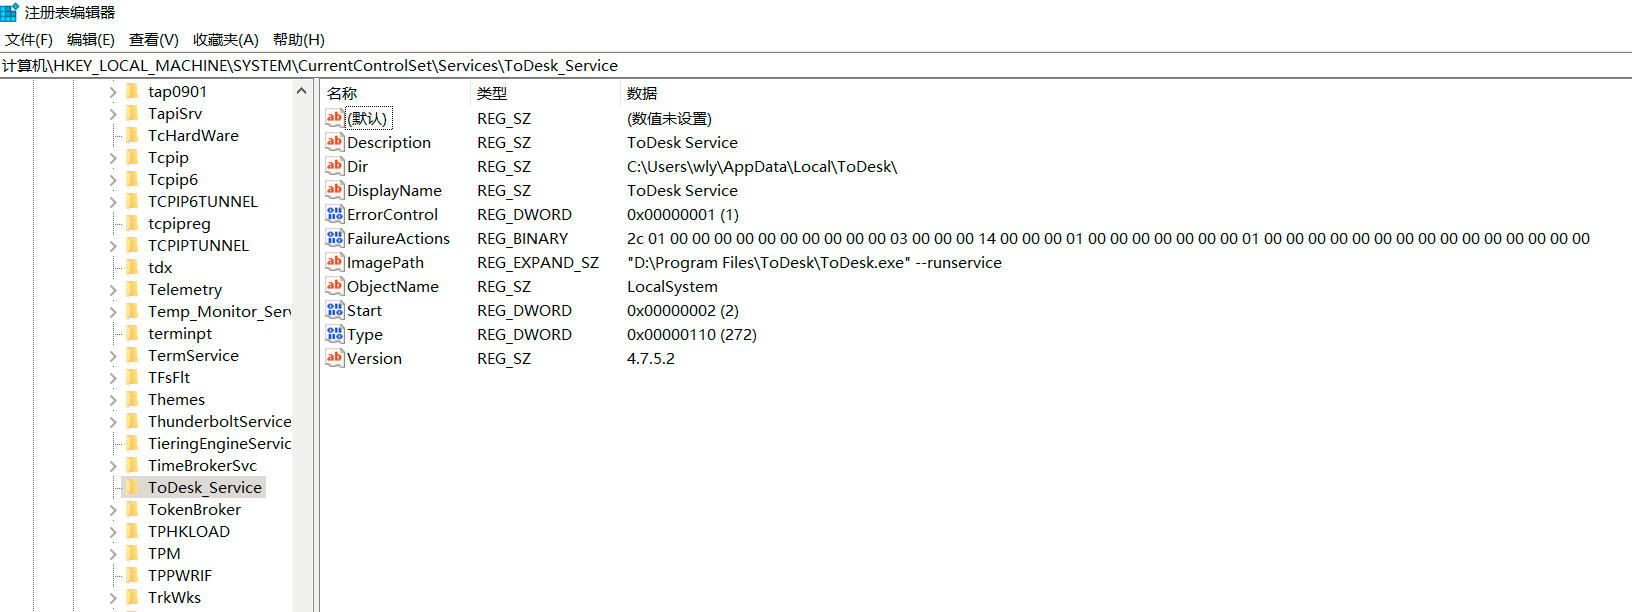The height and width of the screenshot is (612, 1632).
Task: Click the ImagePath data with --runservice
Action: [x=814, y=262]
